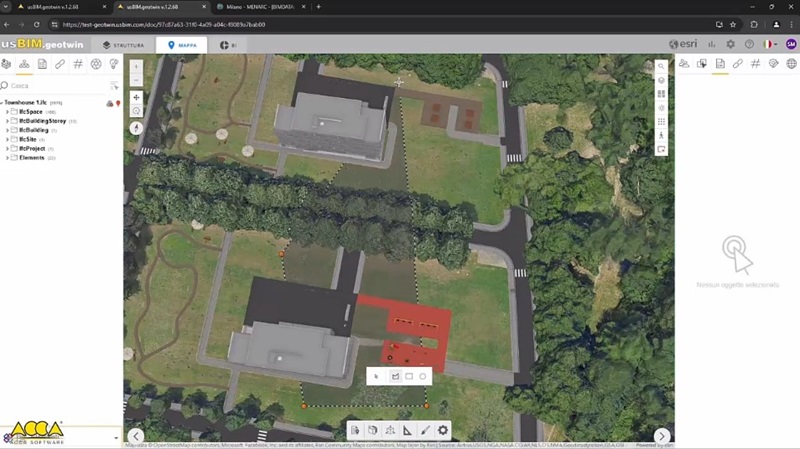This screenshot has height=449, width=800.
Task: Expand the IfcBuilding folder
Action: 7,130
